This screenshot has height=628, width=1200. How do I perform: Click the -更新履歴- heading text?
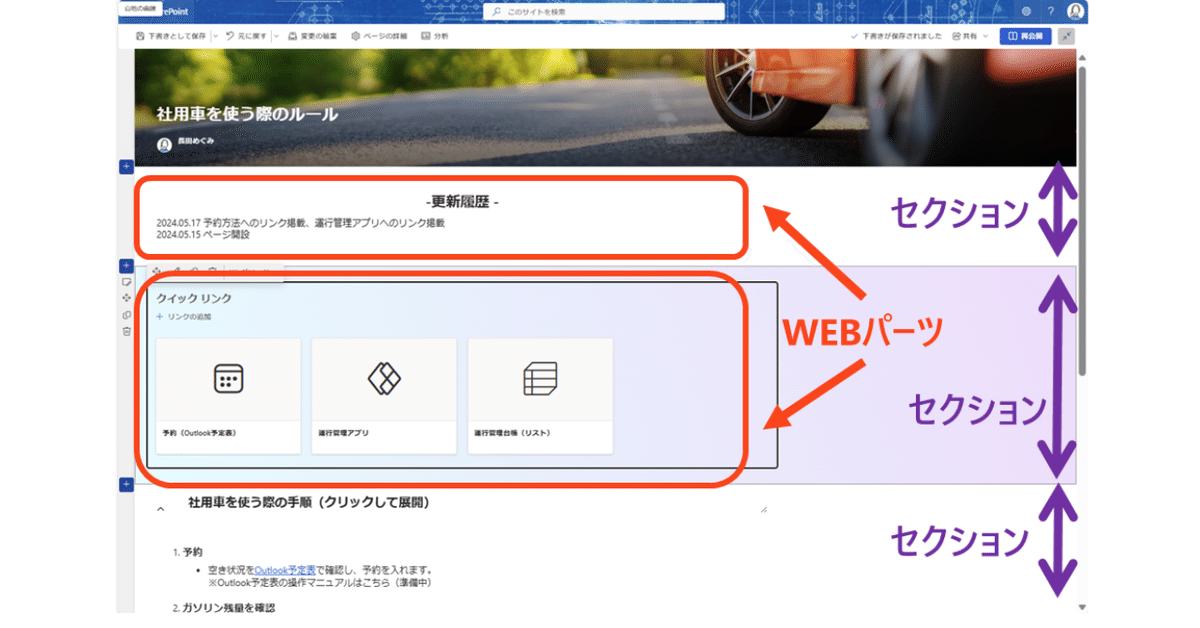pyautogui.click(x=462, y=202)
